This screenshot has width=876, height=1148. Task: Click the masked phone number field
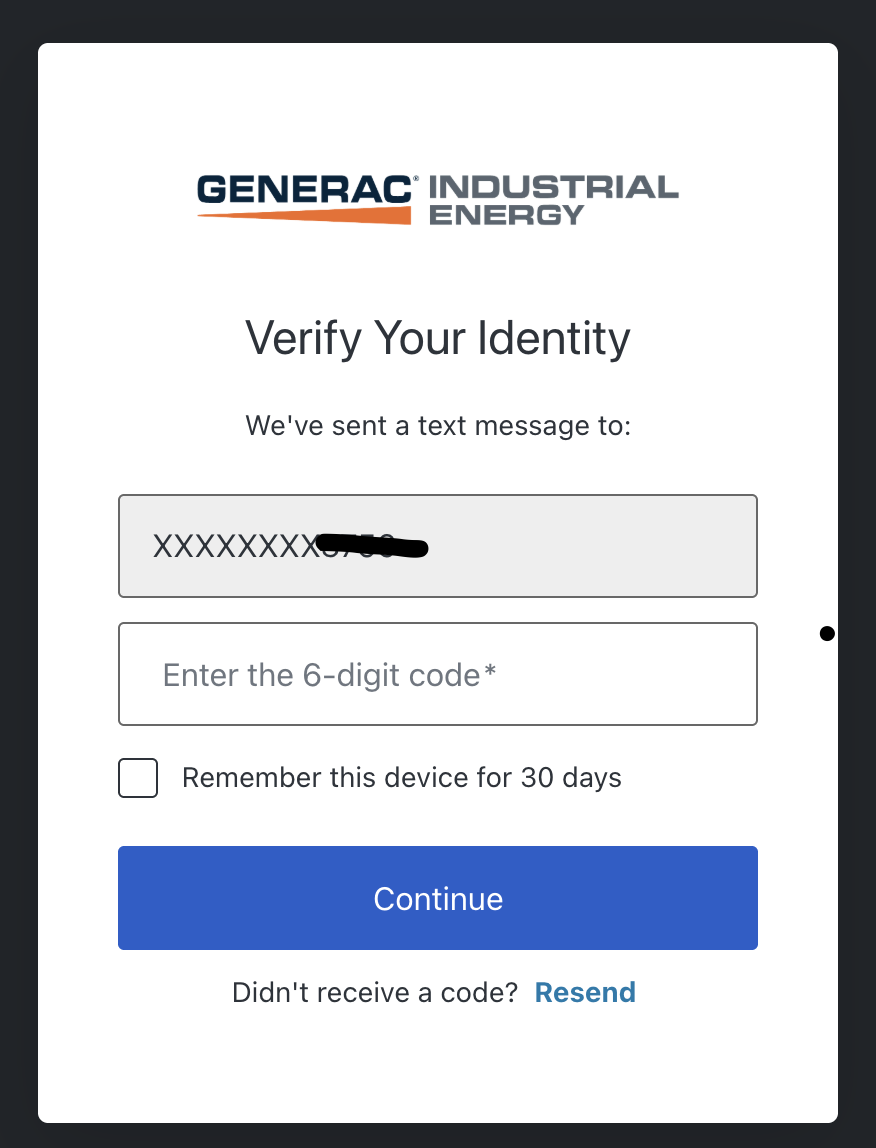click(x=600, y=546)
